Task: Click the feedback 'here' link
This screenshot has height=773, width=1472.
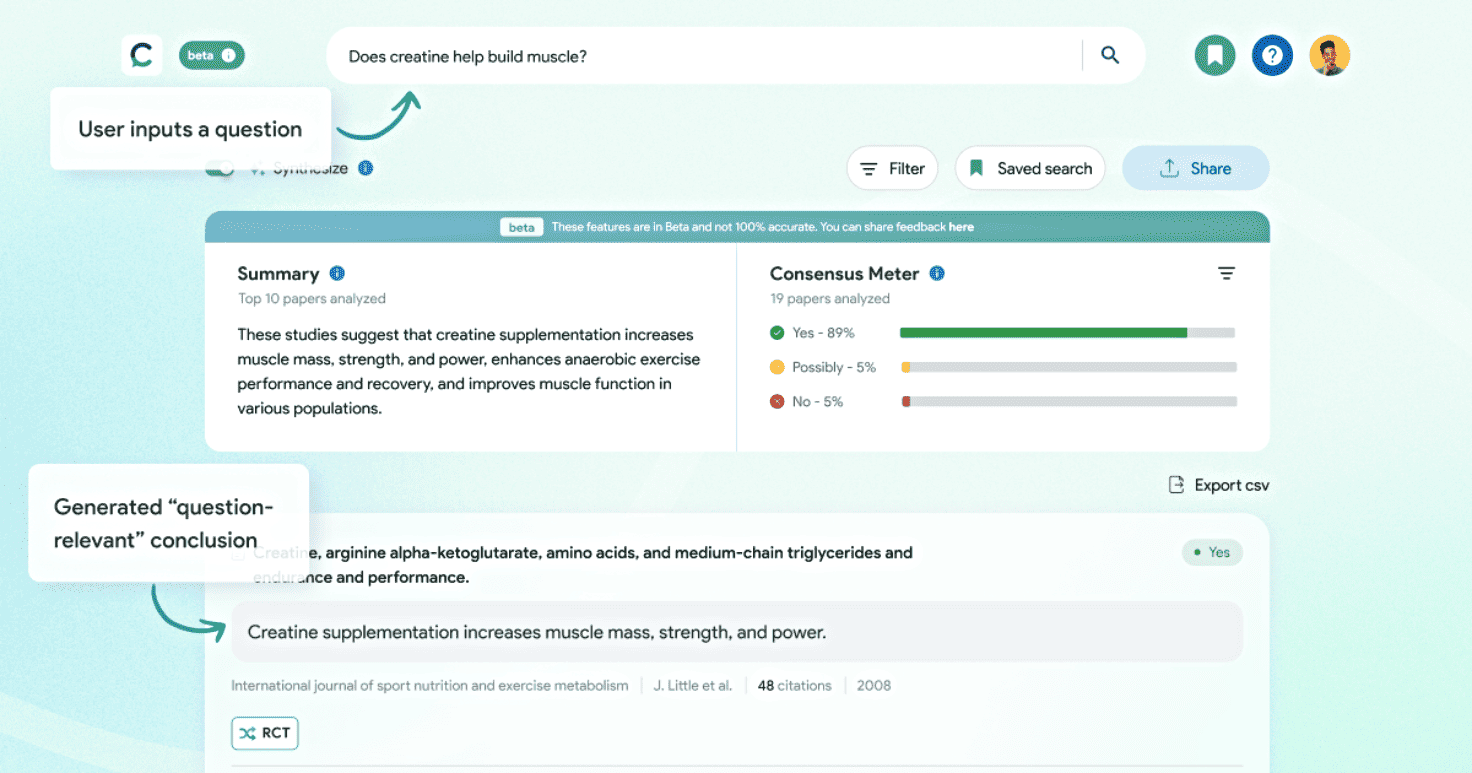Action: (961, 227)
